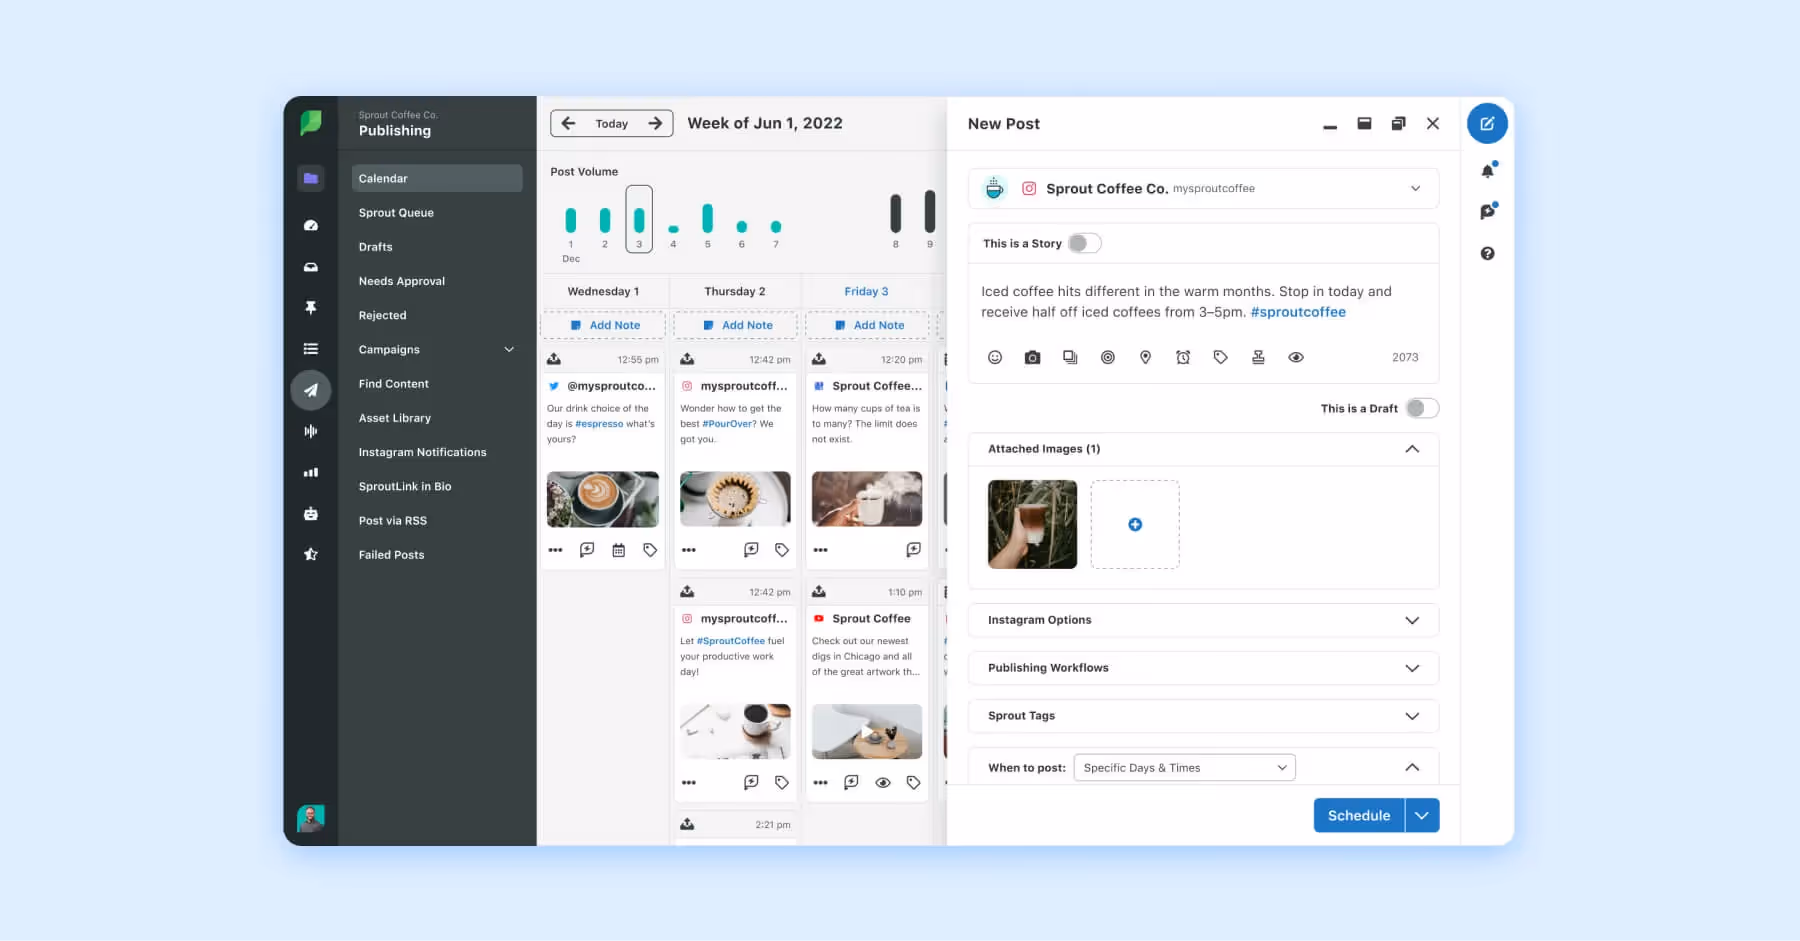Select the Publishing paper plane icon
The height and width of the screenshot is (941, 1800).
point(311,390)
